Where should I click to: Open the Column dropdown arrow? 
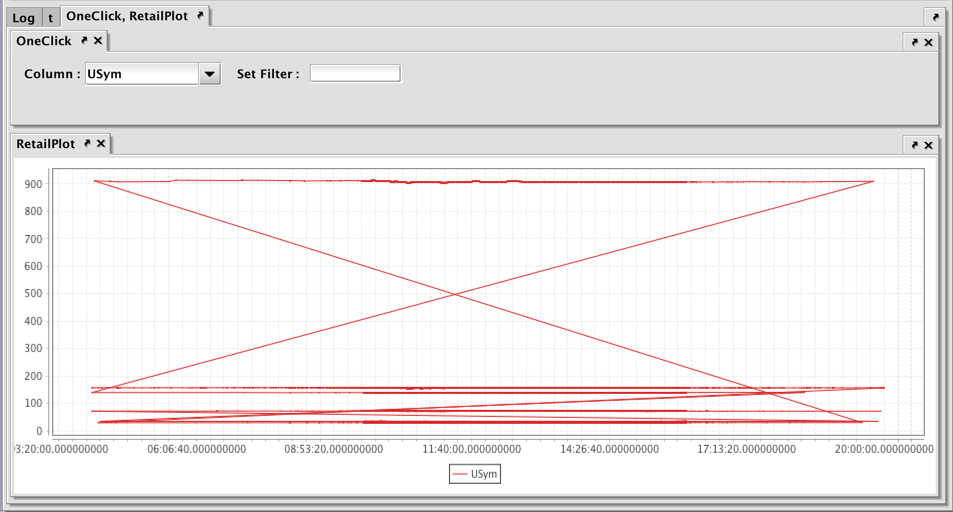pos(210,74)
